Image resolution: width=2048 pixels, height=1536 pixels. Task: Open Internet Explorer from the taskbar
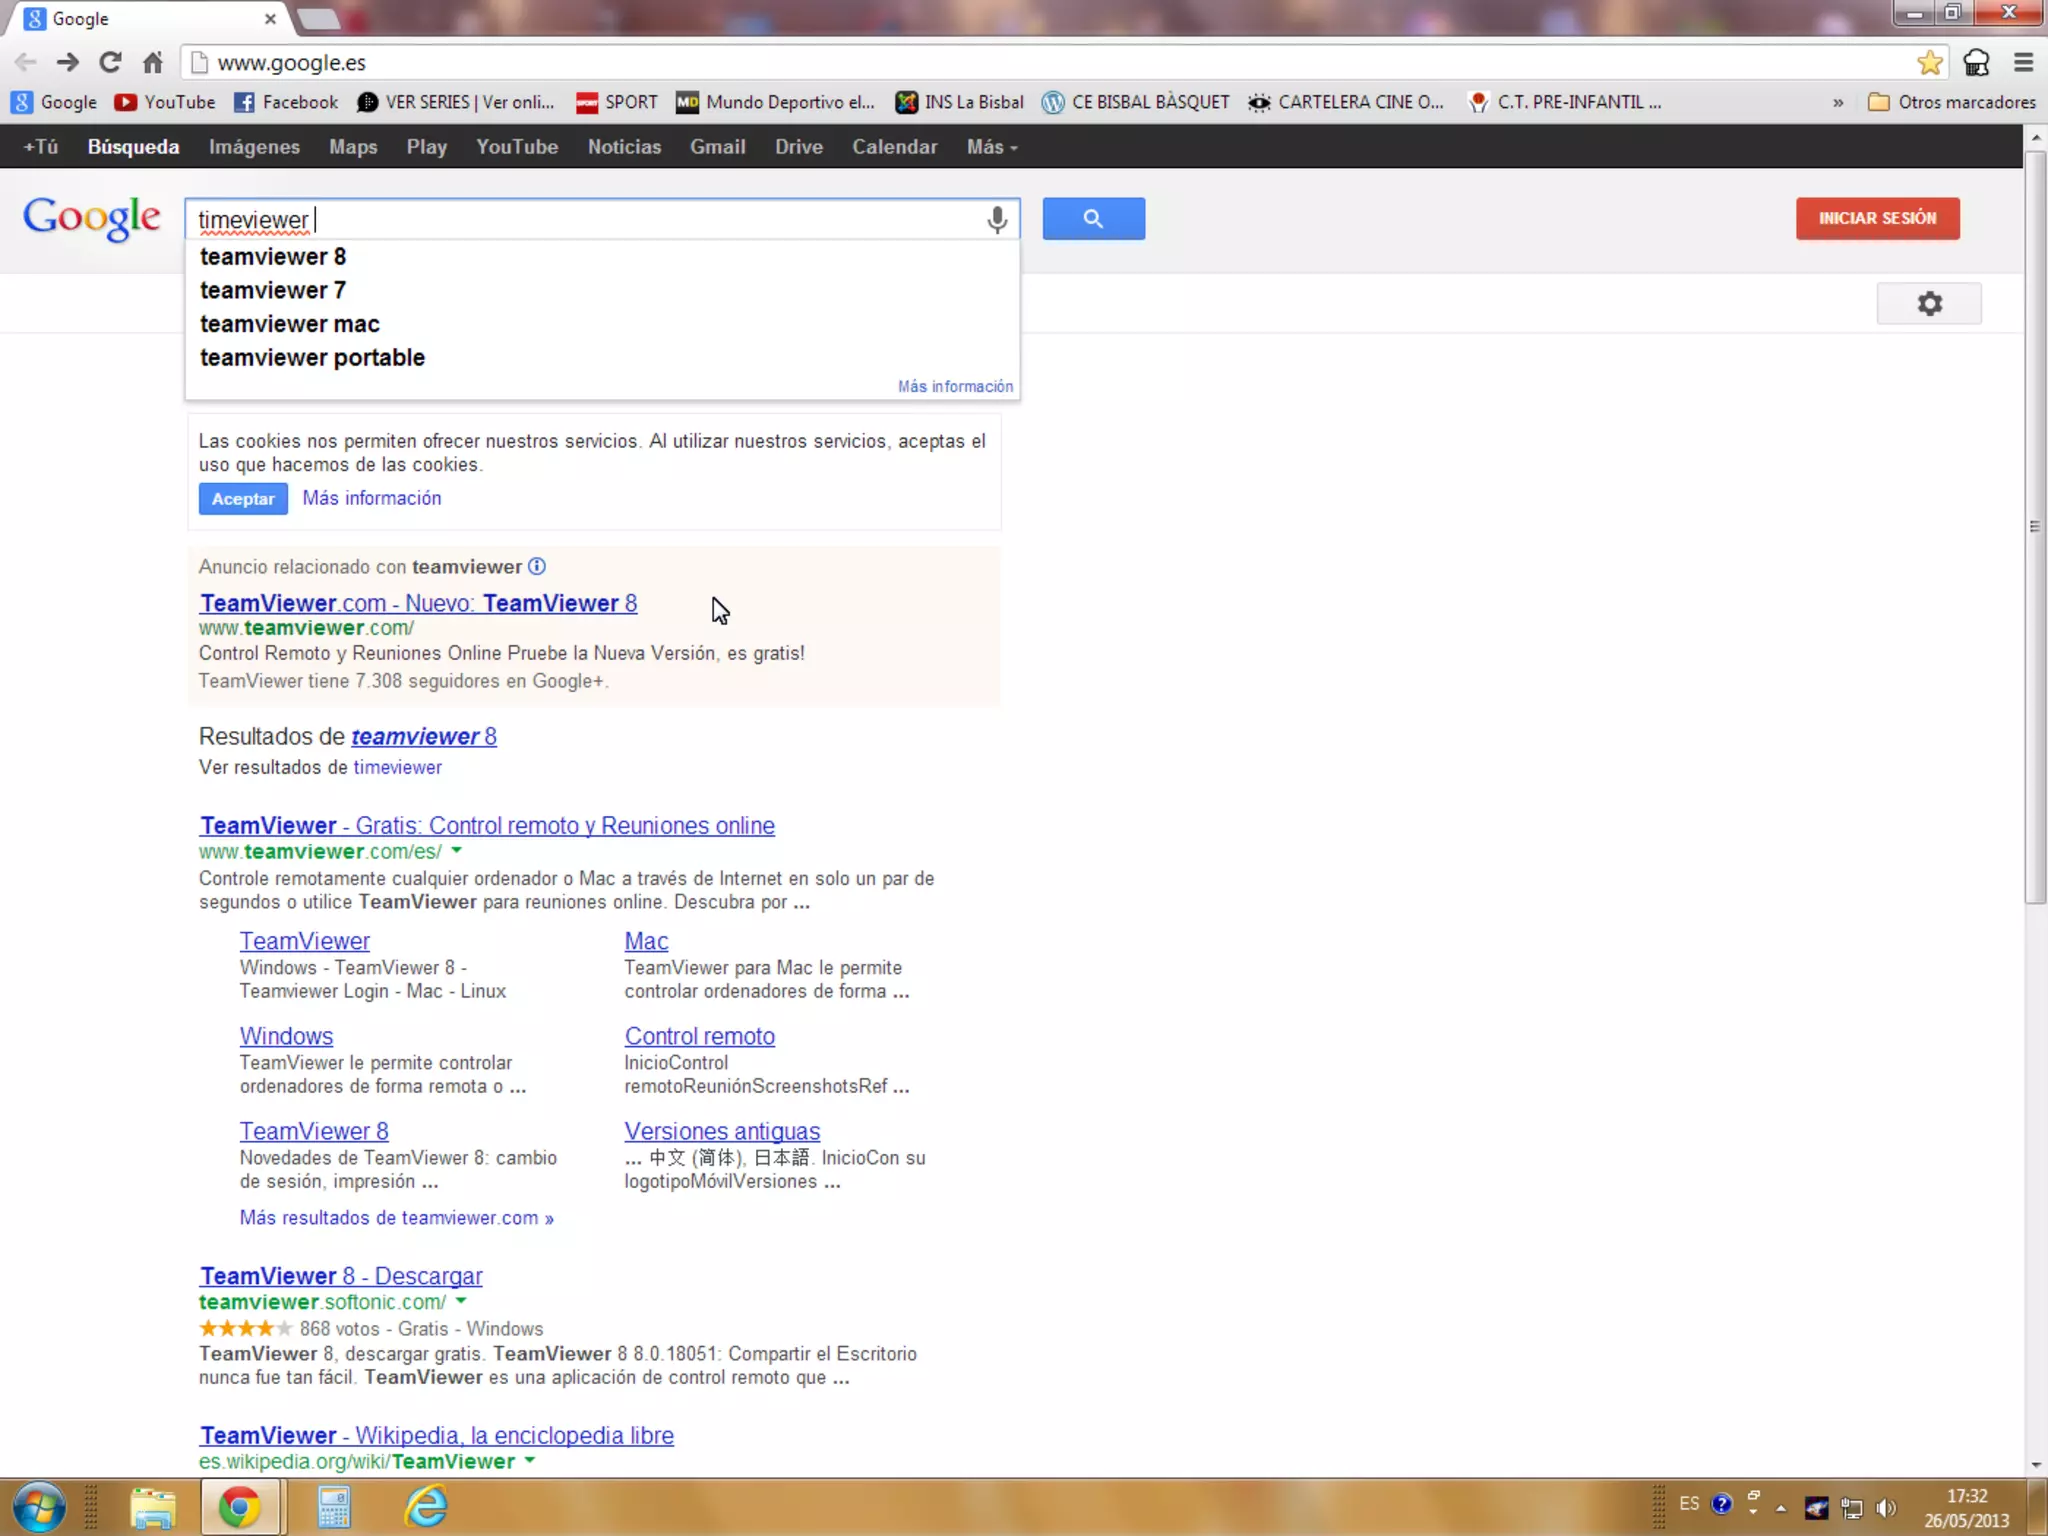point(426,1506)
